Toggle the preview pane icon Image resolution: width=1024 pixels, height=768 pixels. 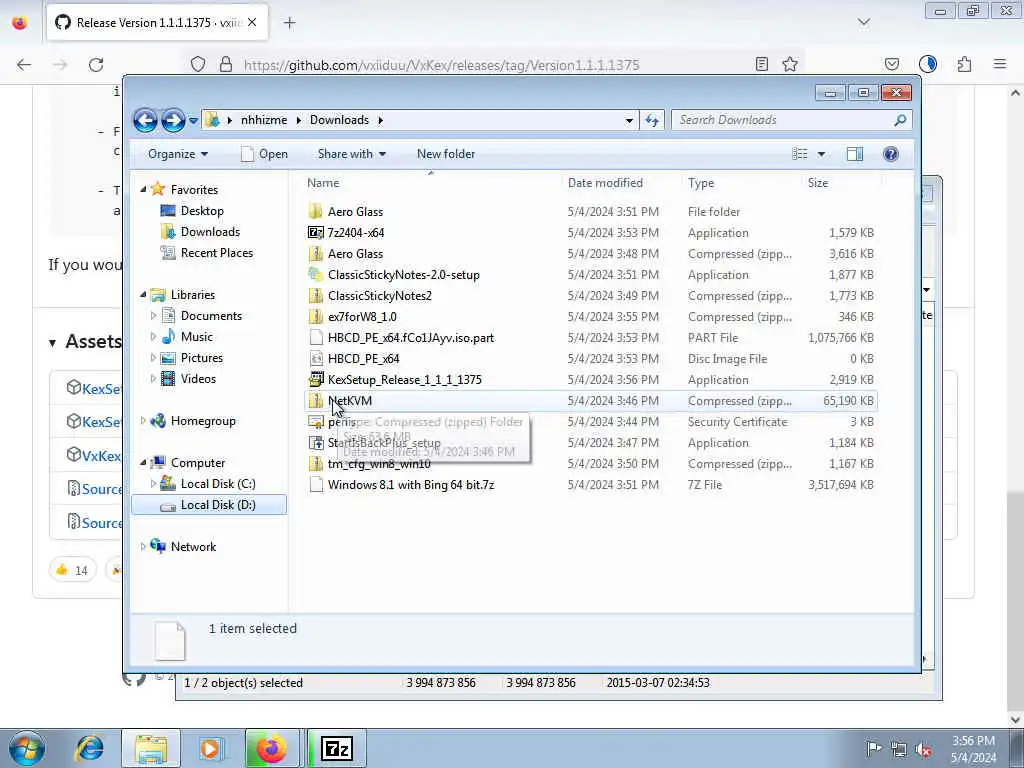(x=855, y=154)
